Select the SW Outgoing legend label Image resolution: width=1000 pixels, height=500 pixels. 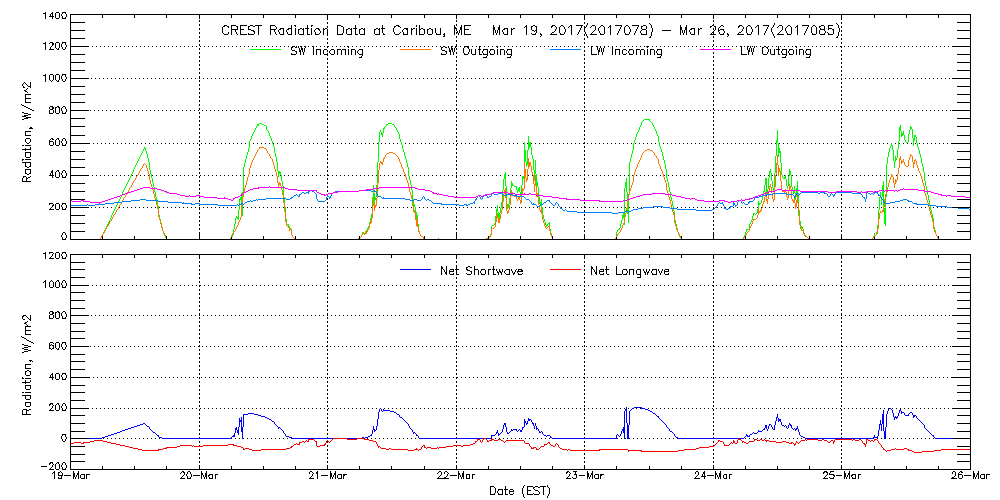click(476, 52)
